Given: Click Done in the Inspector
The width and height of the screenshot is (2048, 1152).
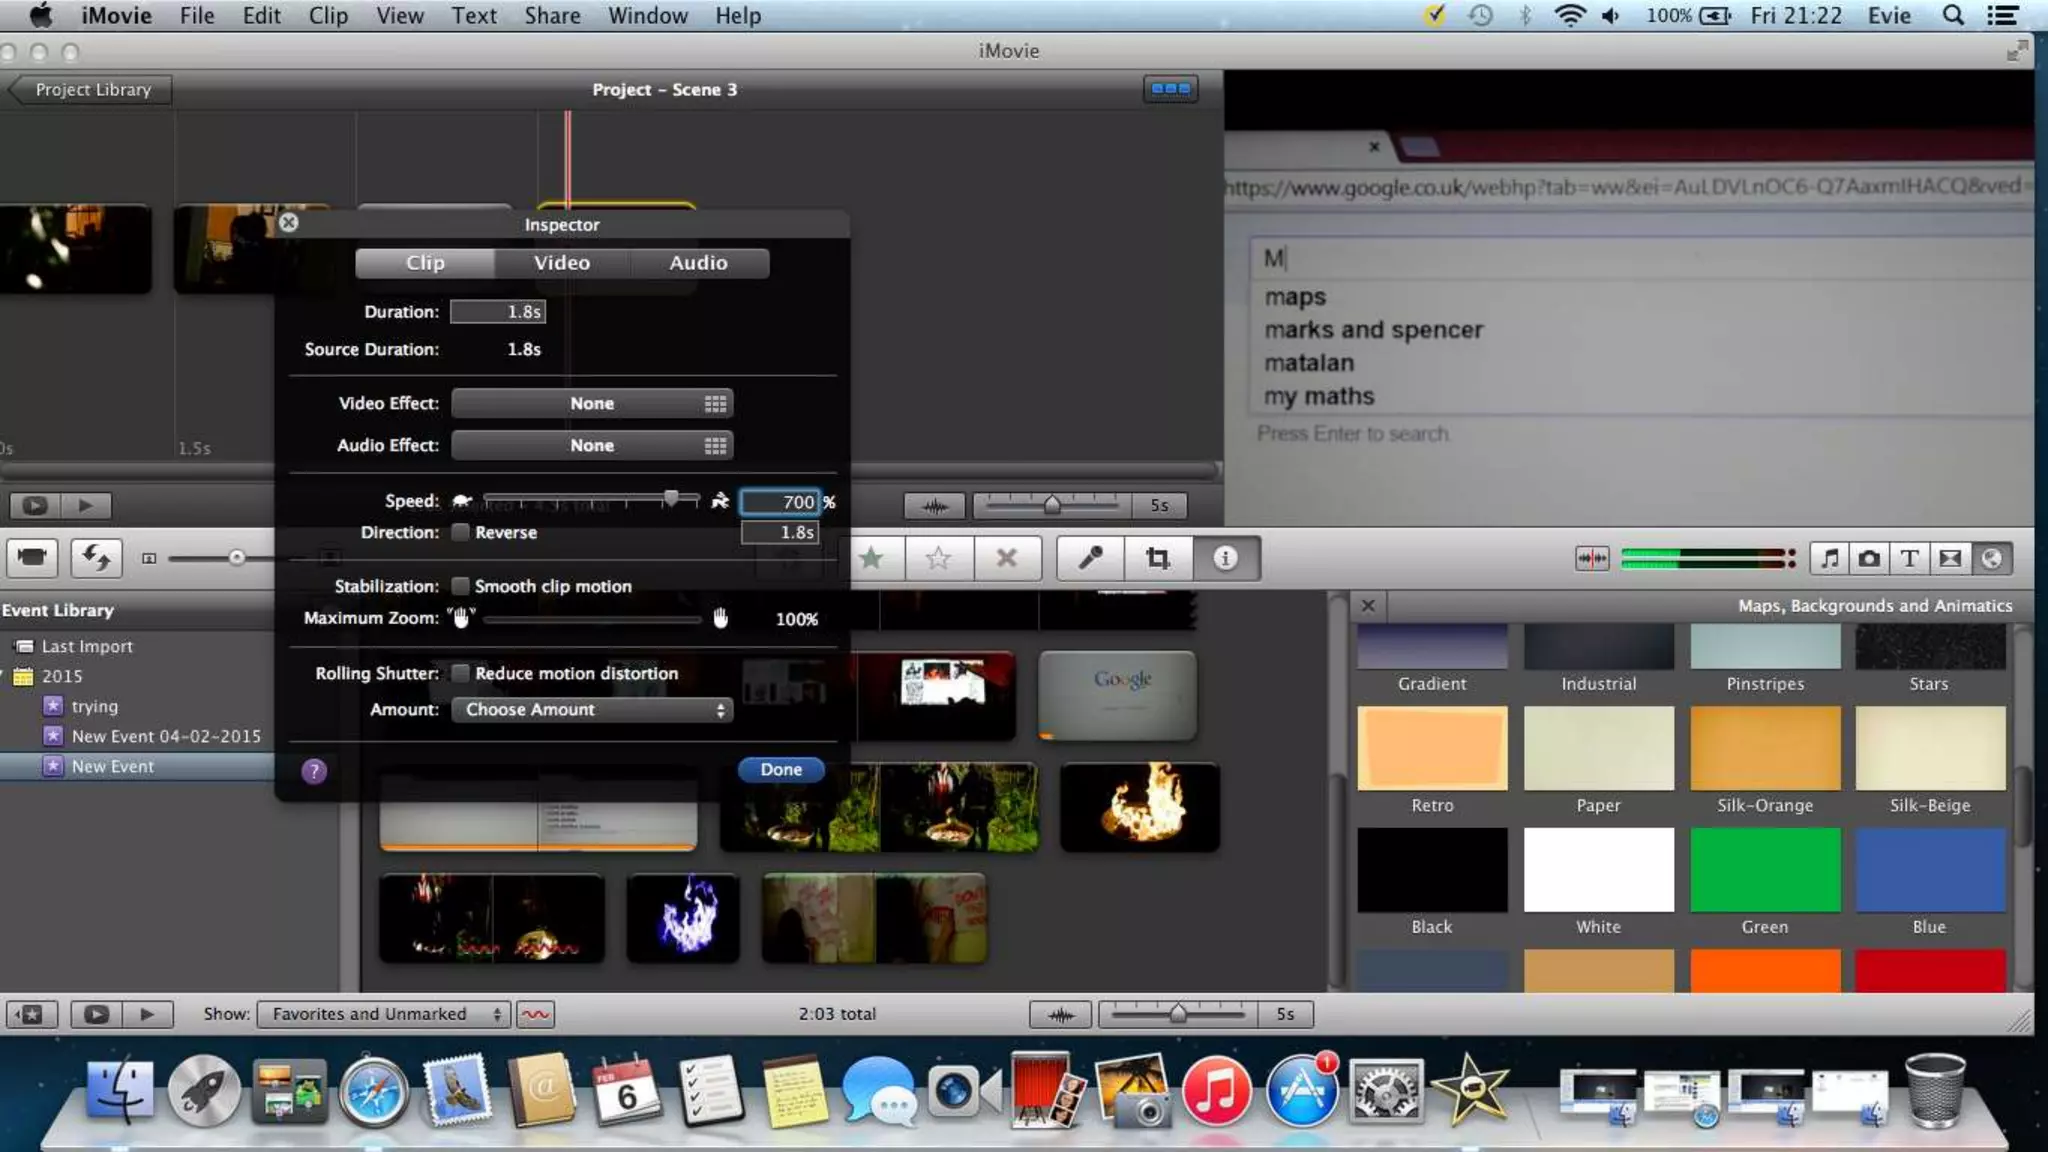Looking at the screenshot, I should (781, 769).
